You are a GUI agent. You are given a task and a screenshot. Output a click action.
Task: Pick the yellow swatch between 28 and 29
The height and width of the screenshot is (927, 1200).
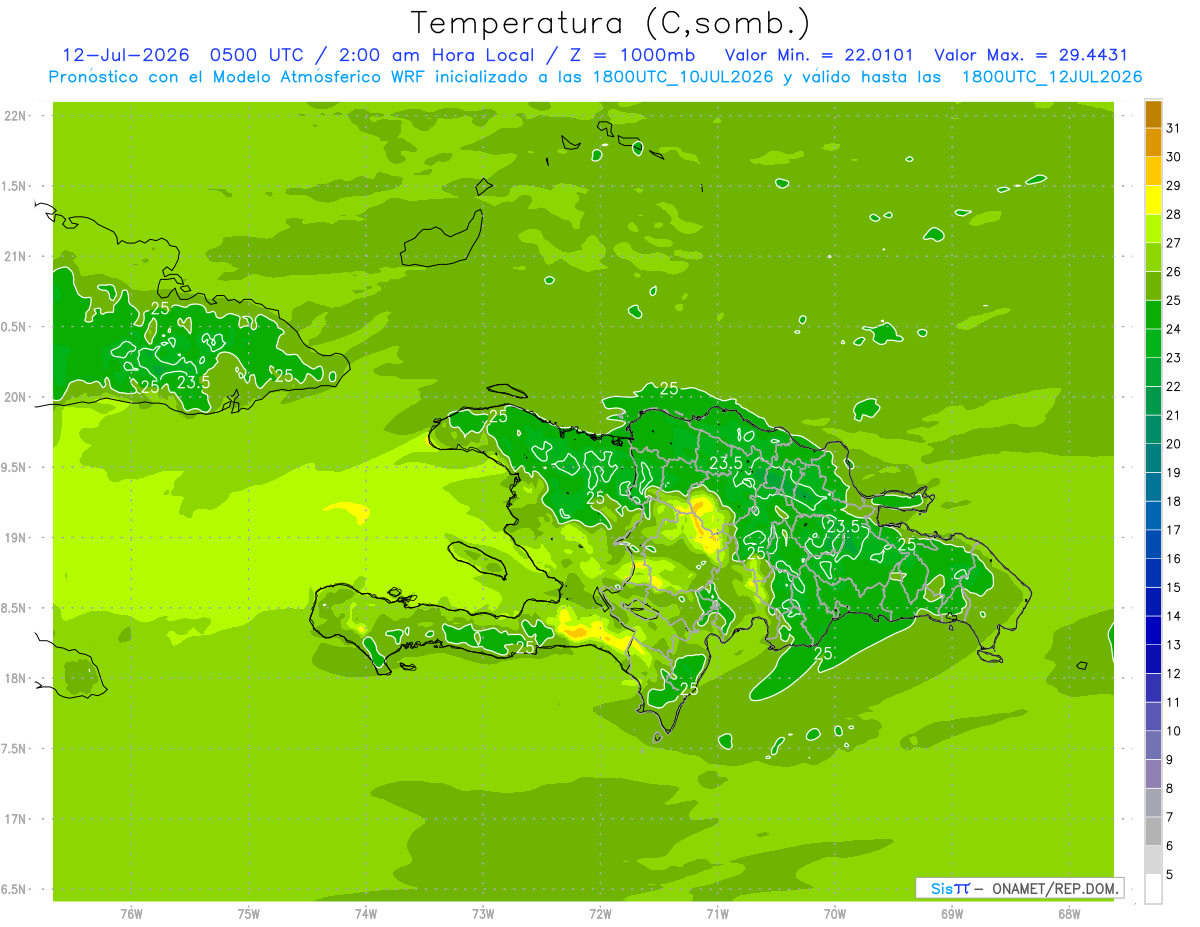[x=1153, y=199]
